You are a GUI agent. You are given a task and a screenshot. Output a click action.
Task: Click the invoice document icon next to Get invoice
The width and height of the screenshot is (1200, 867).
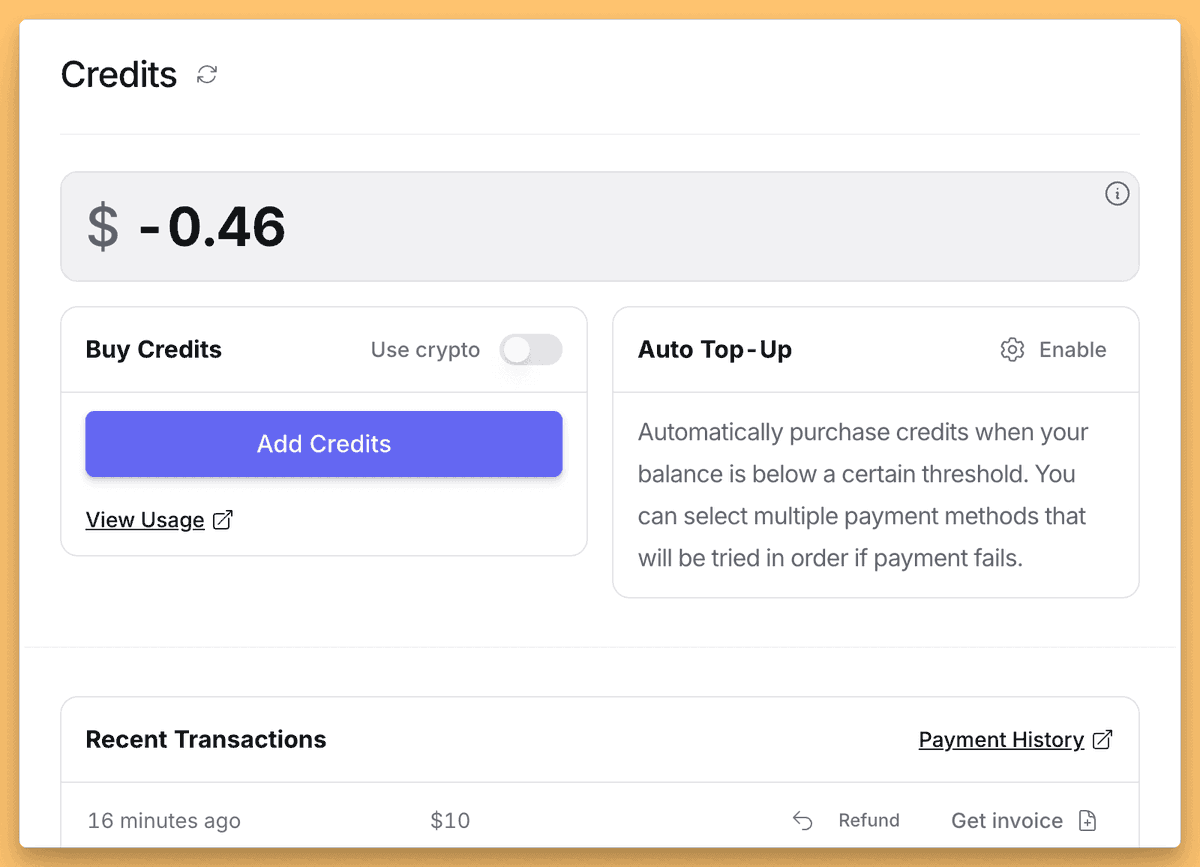click(1086, 820)
